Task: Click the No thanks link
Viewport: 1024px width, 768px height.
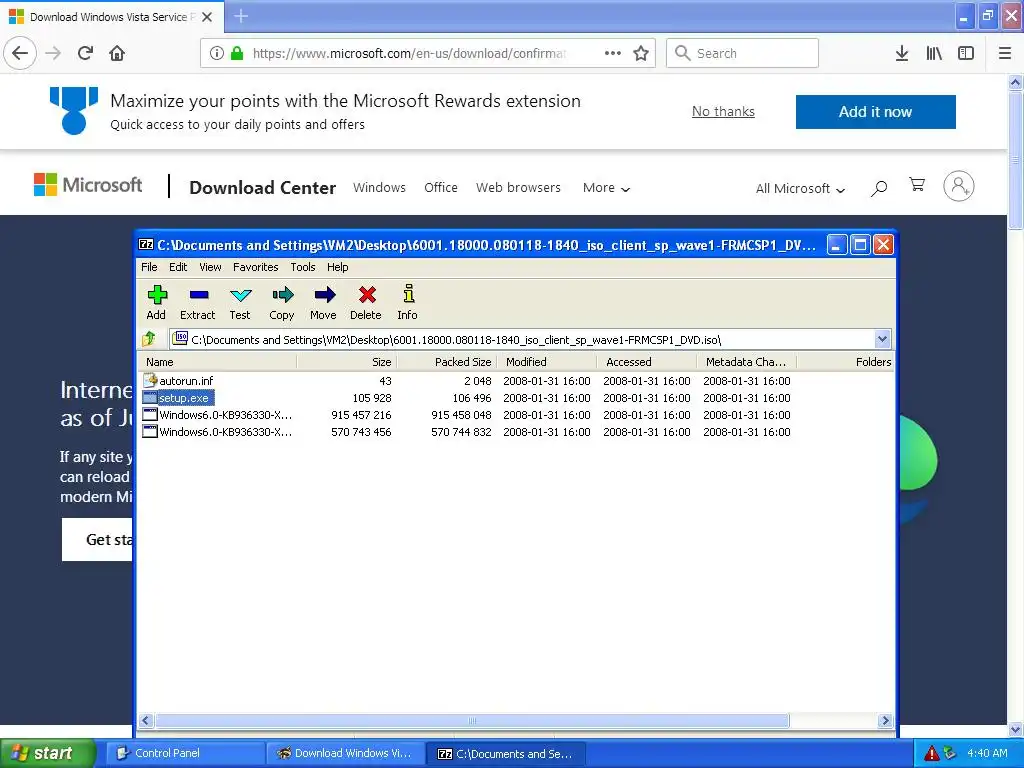Action: (x=723, y=112)
